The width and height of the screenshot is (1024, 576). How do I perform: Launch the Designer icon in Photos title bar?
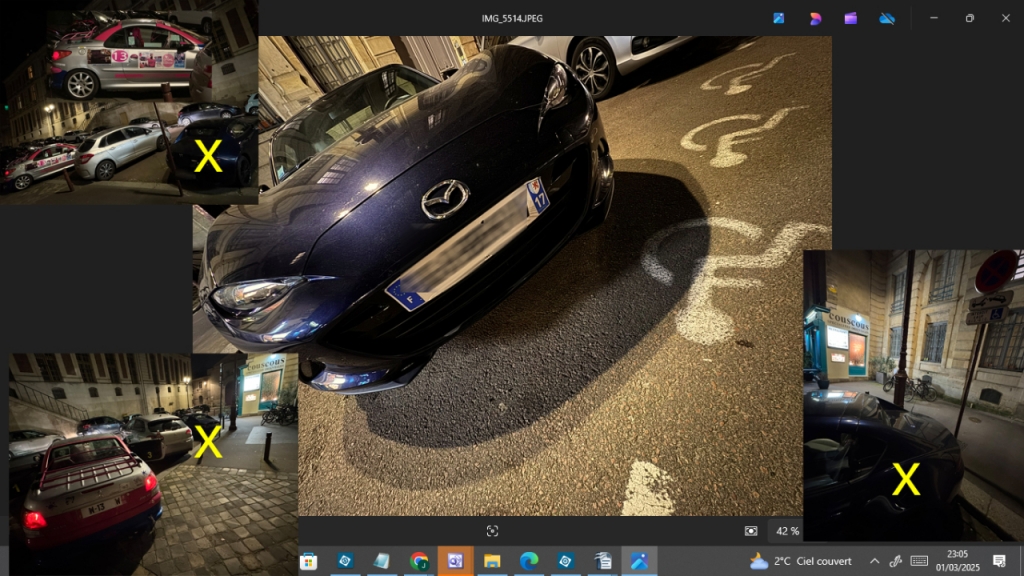tap(815, 18)
